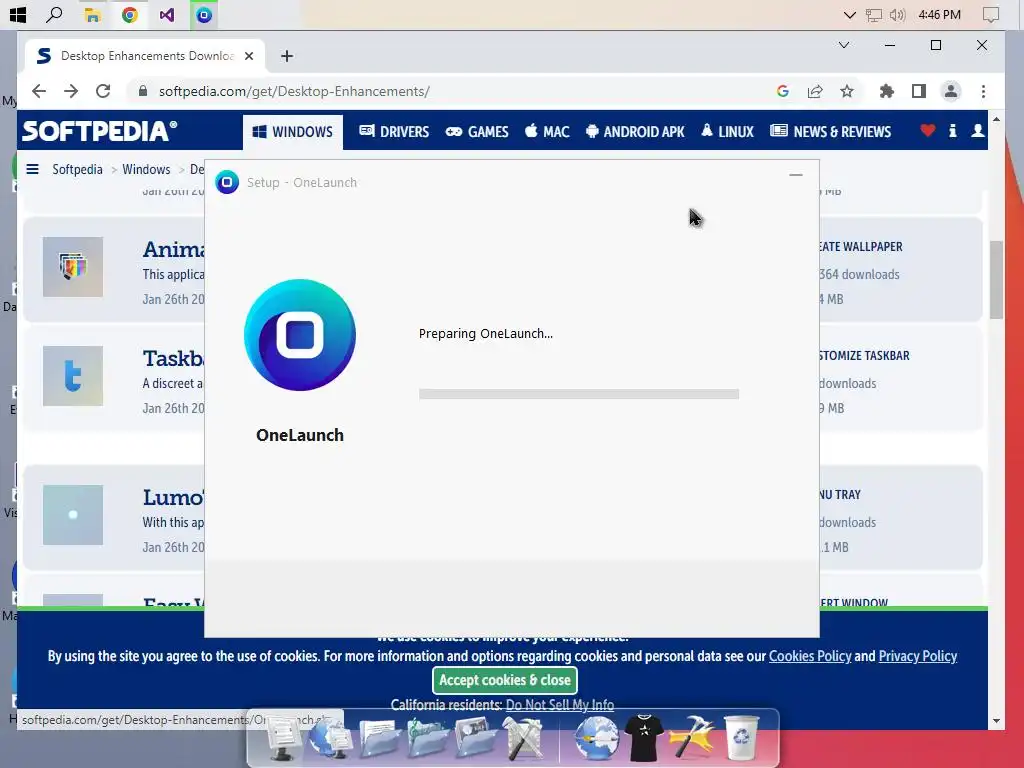Open the Softpedia hamburger menu

(32, 170)
